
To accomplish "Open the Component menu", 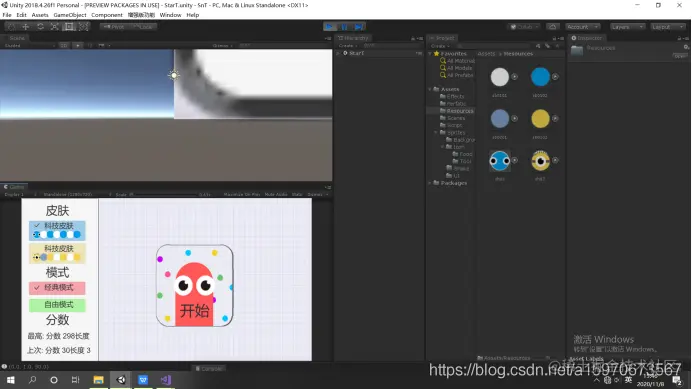I will pyautogui.click(x=107, y=15).
